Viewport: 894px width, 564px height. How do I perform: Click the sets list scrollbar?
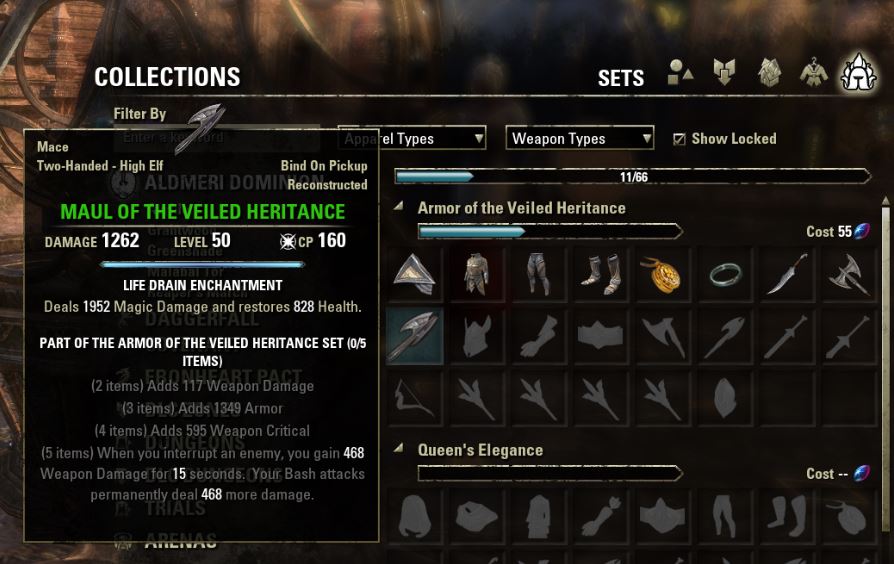pyautogui.click(x=885, y=376)
